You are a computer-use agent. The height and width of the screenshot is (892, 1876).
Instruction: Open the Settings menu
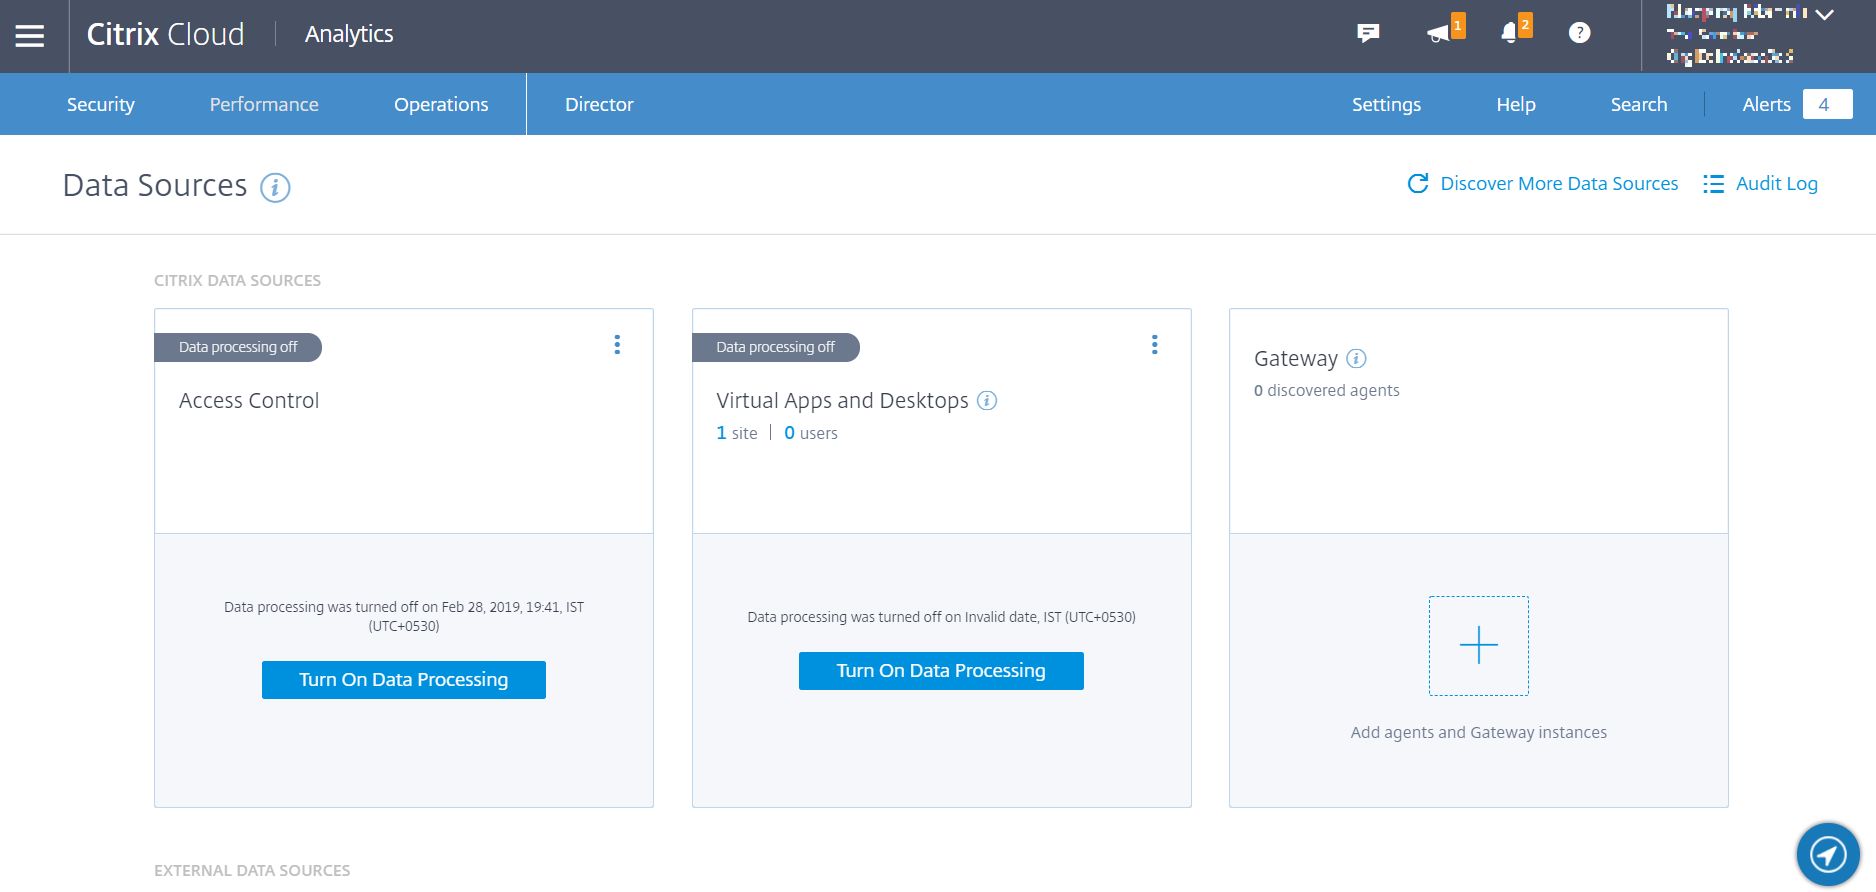[x=1386, y=104]
